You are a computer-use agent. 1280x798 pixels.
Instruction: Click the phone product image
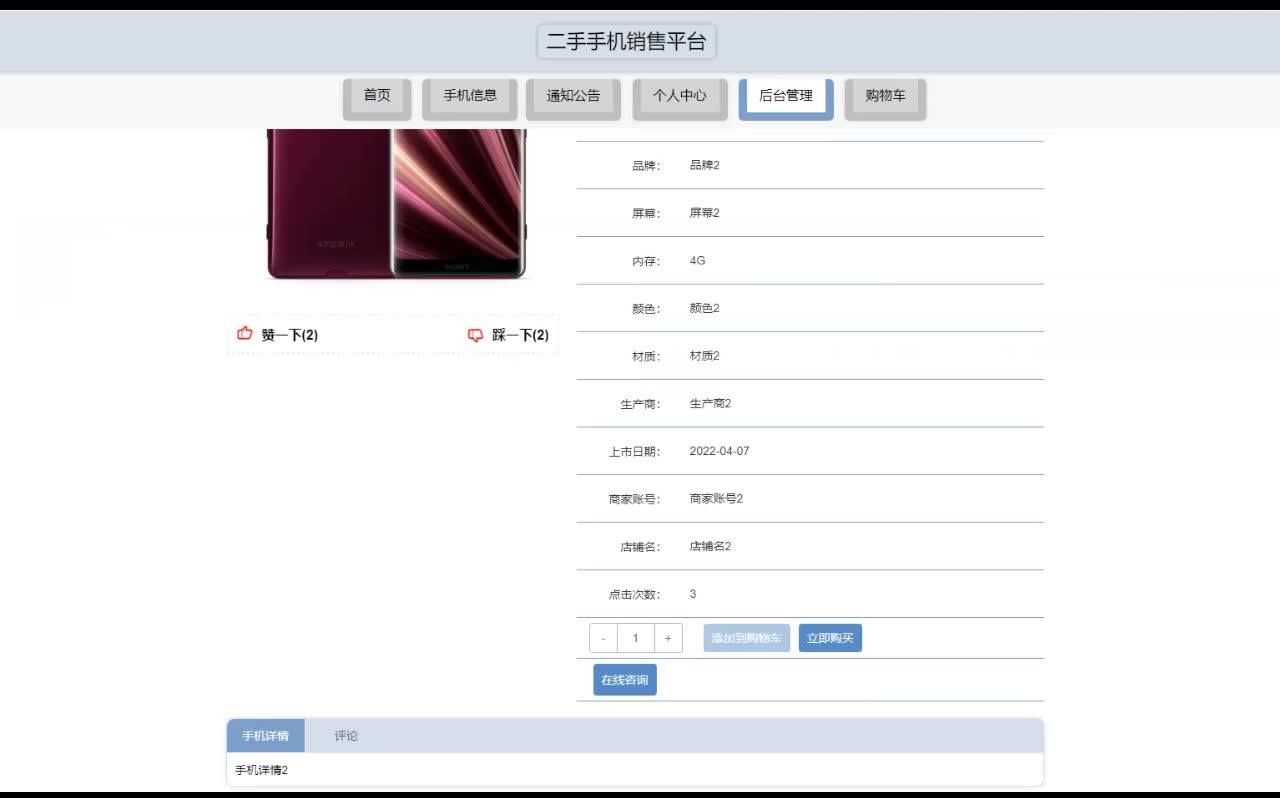[396, 204]
